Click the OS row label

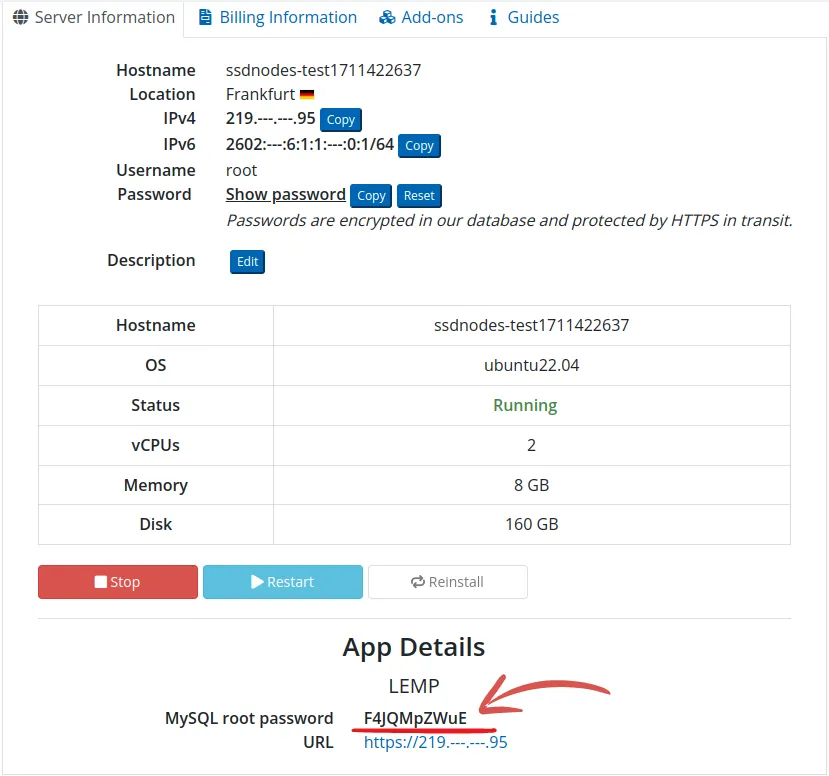point(155,365)
